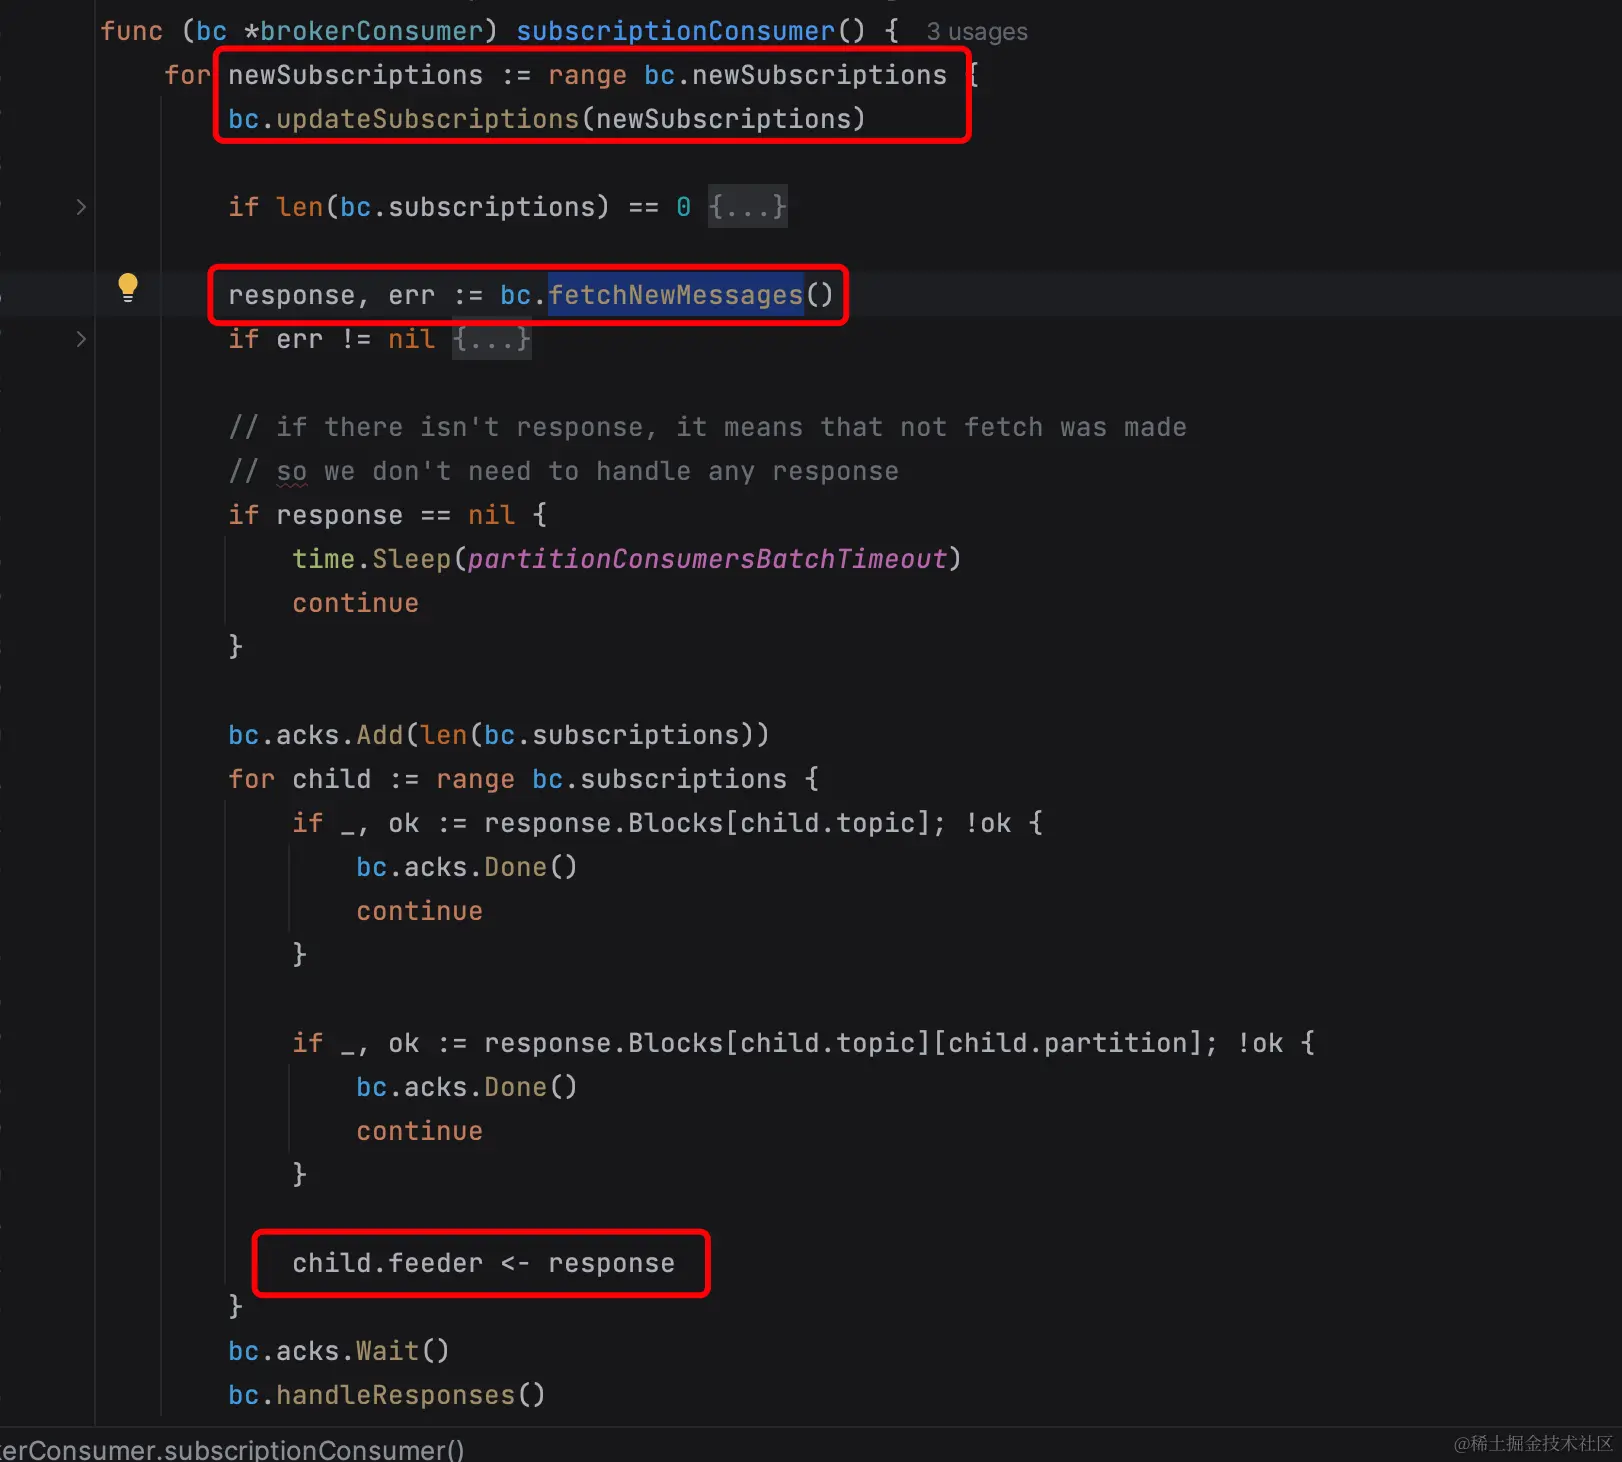Click 'bc.handleResponses()' call
This screenshot has height=1462, width=1622.
(387, 1395)
